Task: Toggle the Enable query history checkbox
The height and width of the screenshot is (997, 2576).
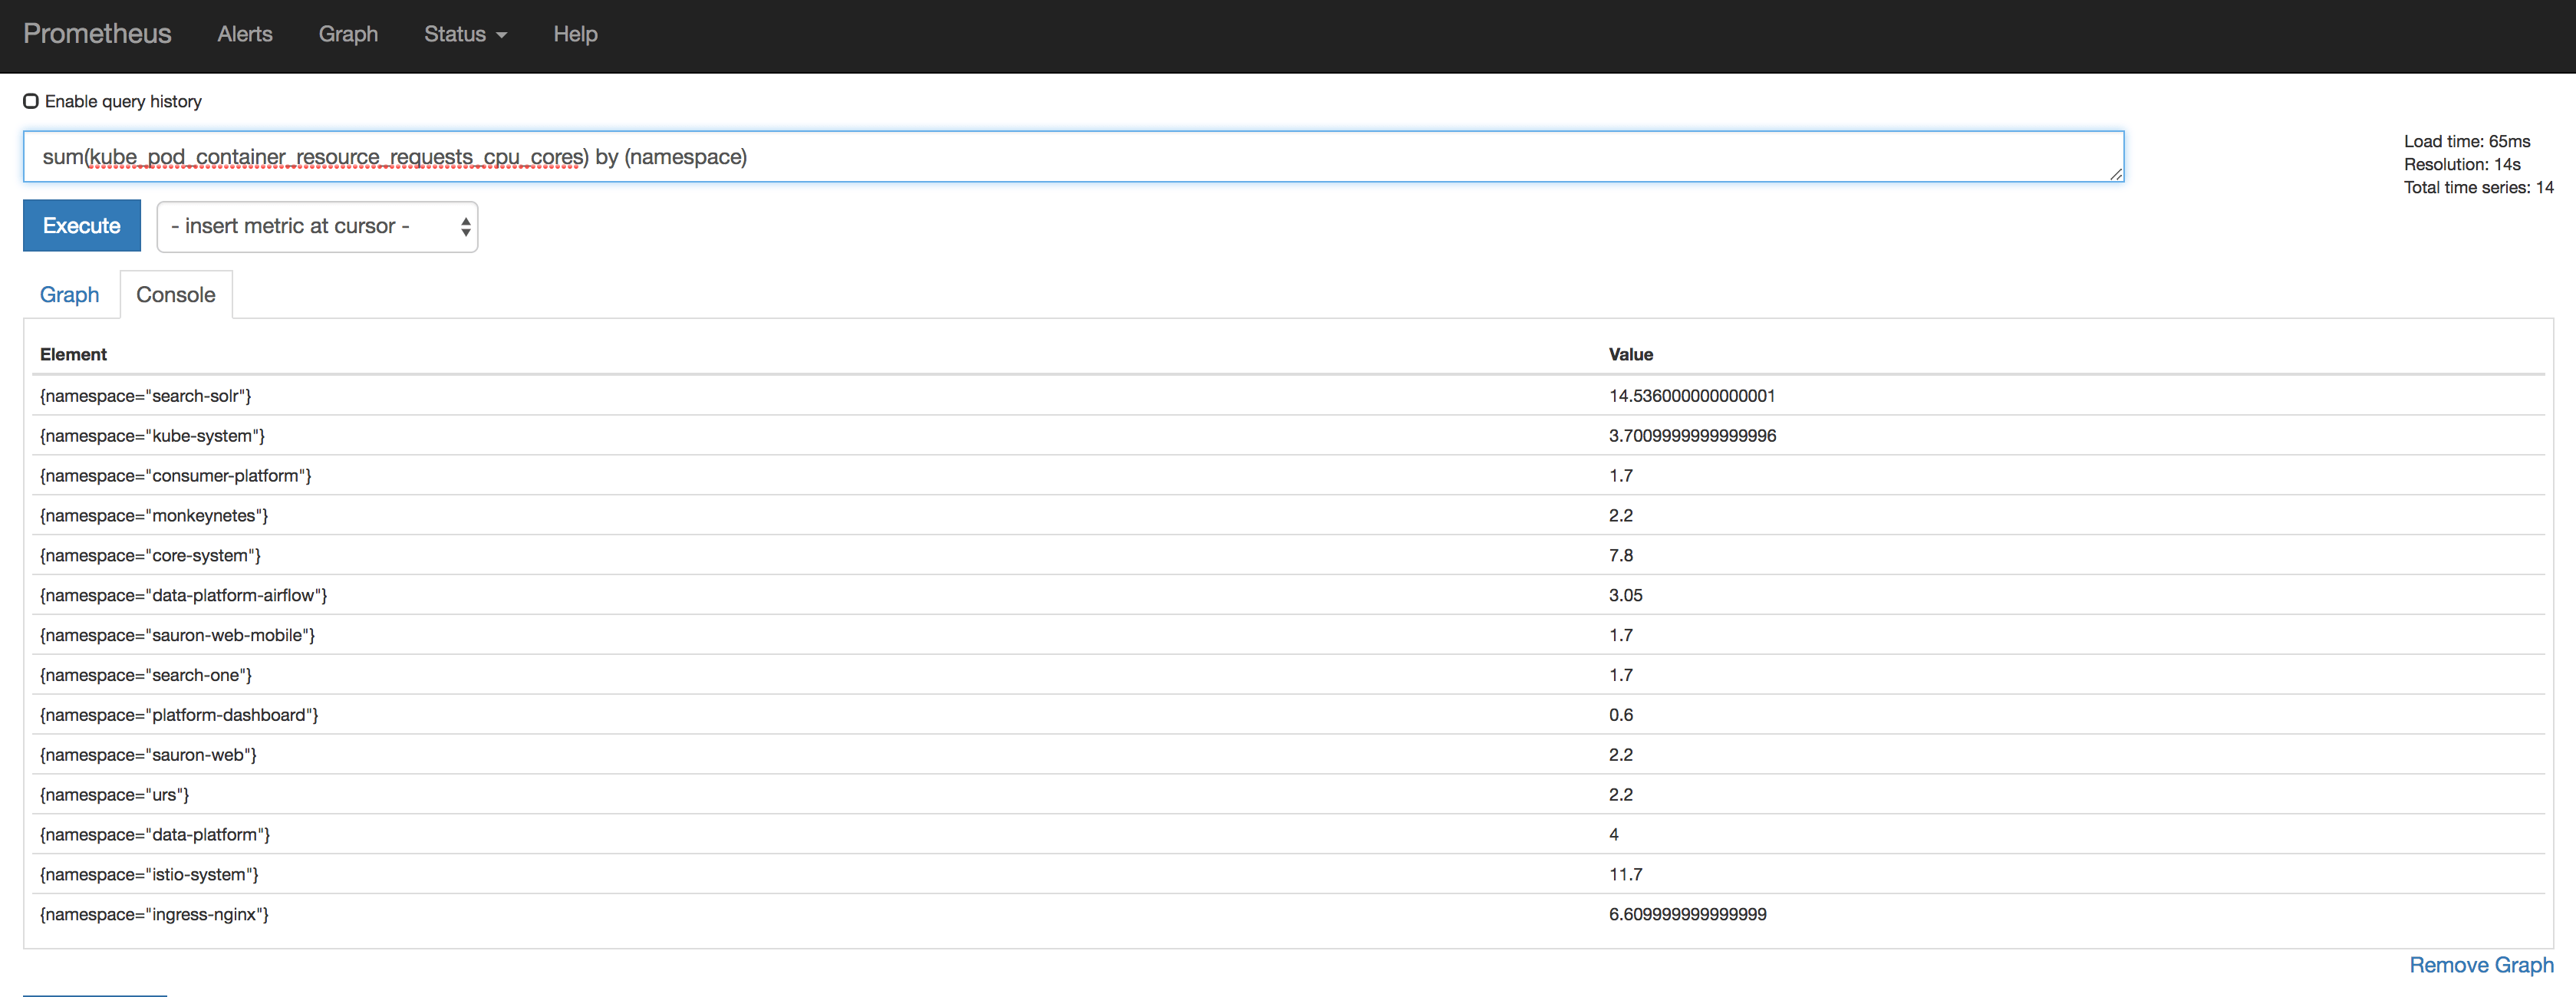Action: tap(30, 100)
